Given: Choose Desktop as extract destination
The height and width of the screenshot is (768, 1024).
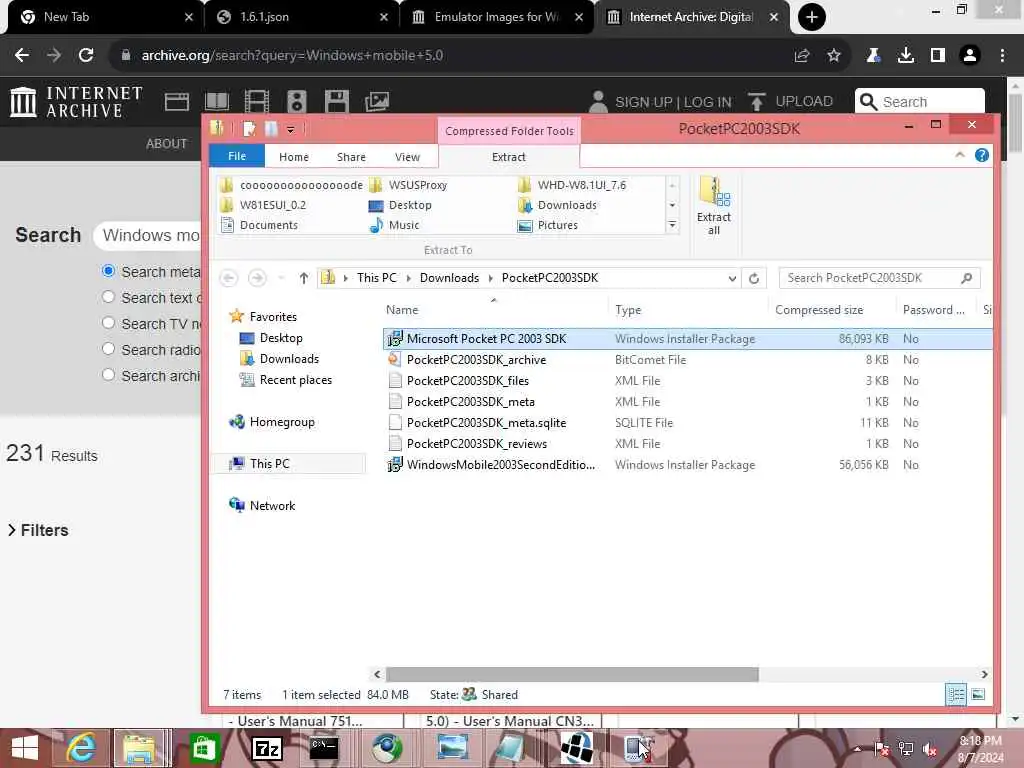Looking at the screenshot, I should pos(400,205).
